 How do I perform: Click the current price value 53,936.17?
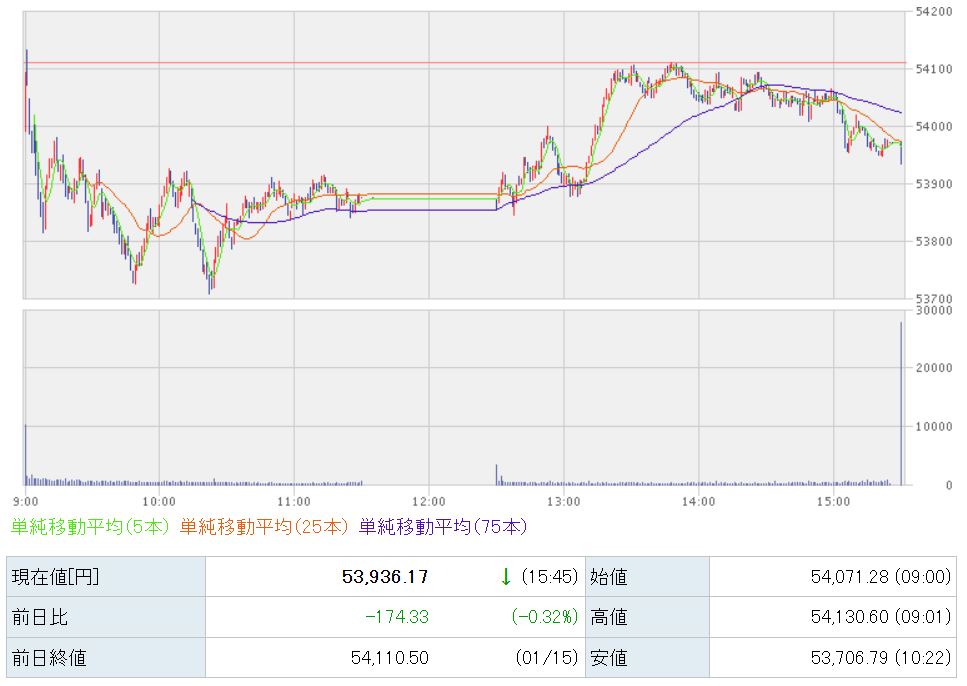click(x=387, y=577)
